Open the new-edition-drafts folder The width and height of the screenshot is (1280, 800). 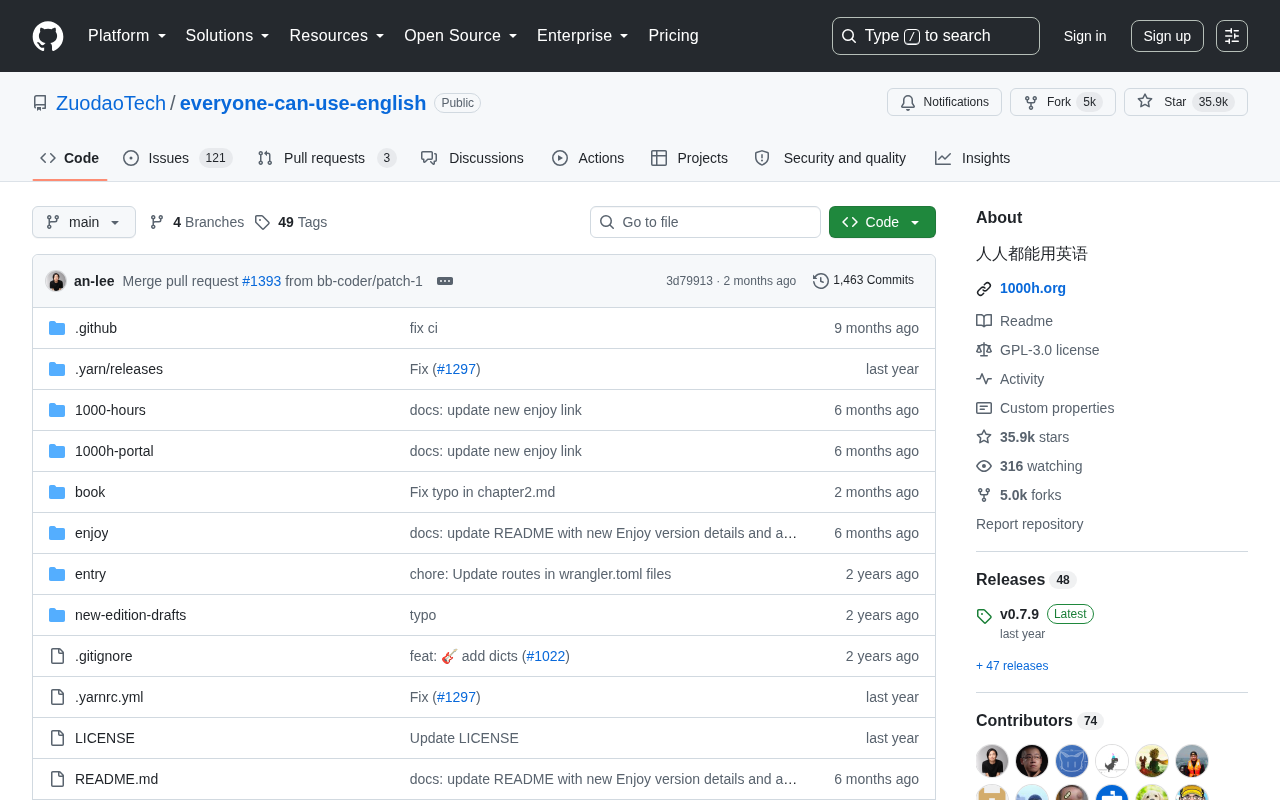tap(130, 615)
